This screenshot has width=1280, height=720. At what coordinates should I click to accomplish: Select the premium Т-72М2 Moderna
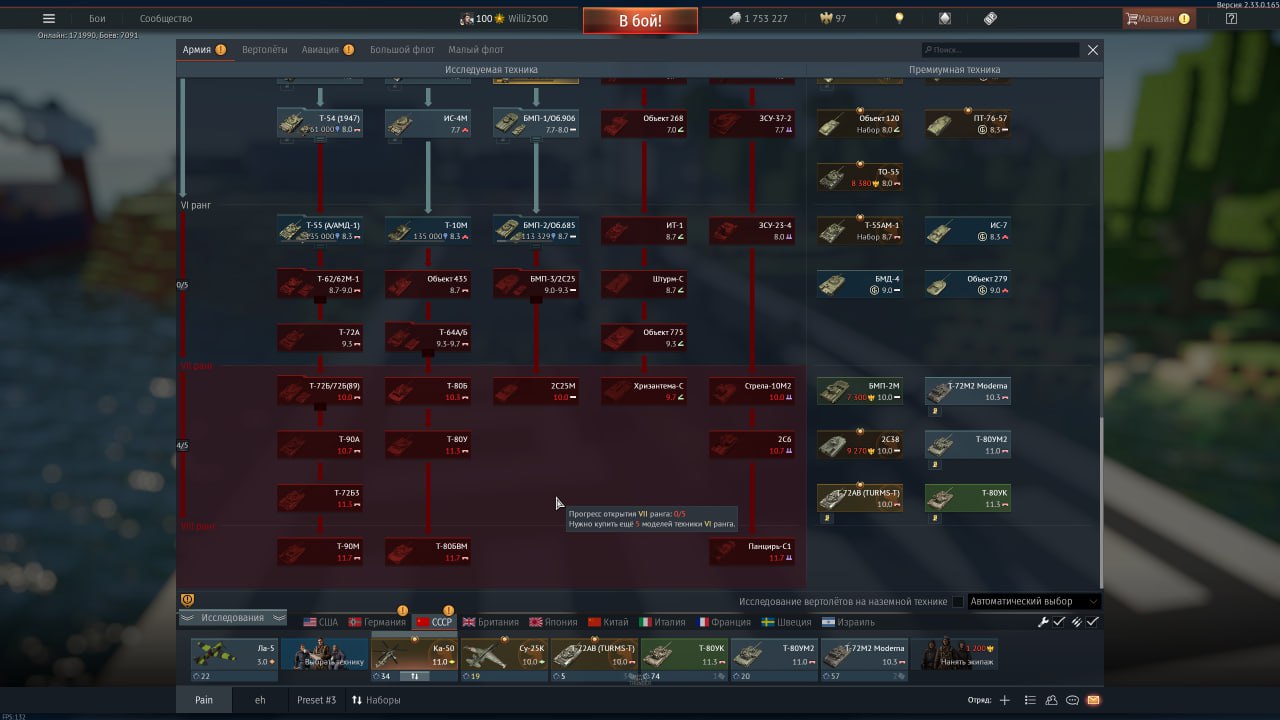coord(968,391)
